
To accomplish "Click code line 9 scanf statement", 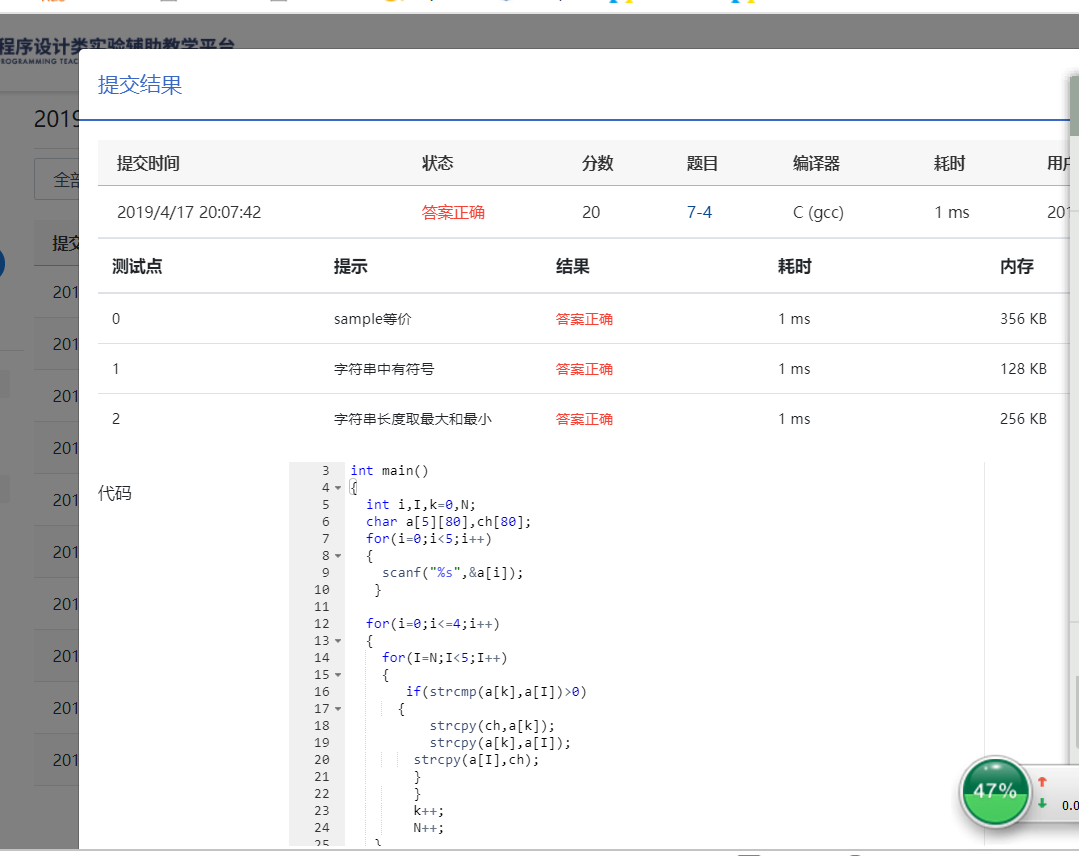I will 452,573.
